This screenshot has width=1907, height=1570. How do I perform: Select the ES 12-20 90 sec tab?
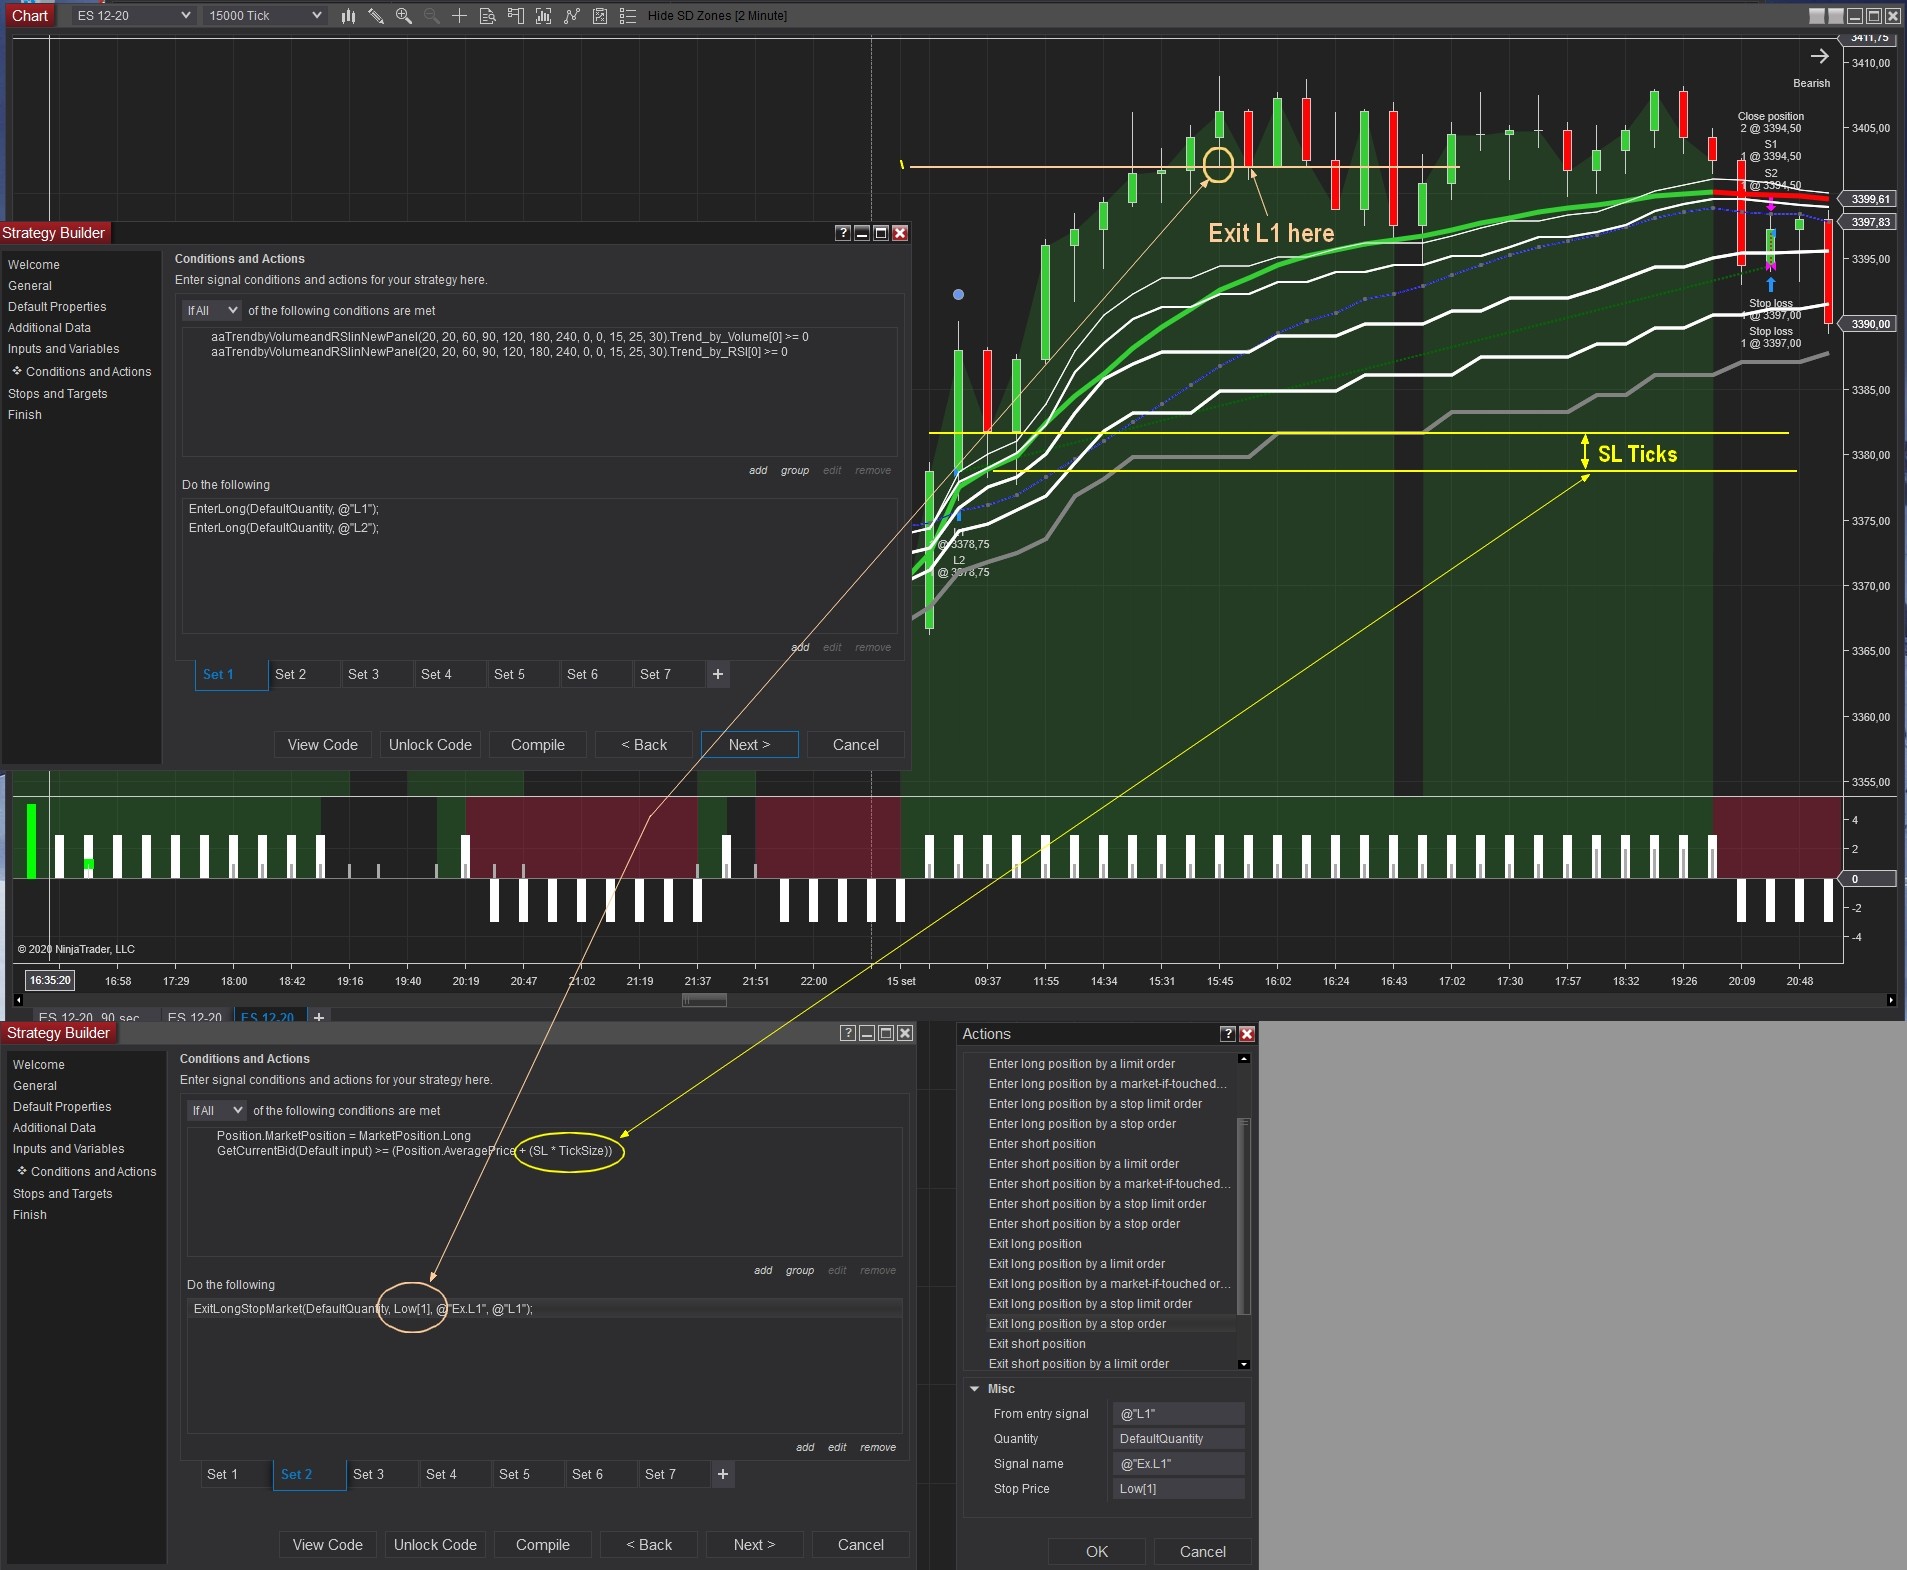(92, 1017)
